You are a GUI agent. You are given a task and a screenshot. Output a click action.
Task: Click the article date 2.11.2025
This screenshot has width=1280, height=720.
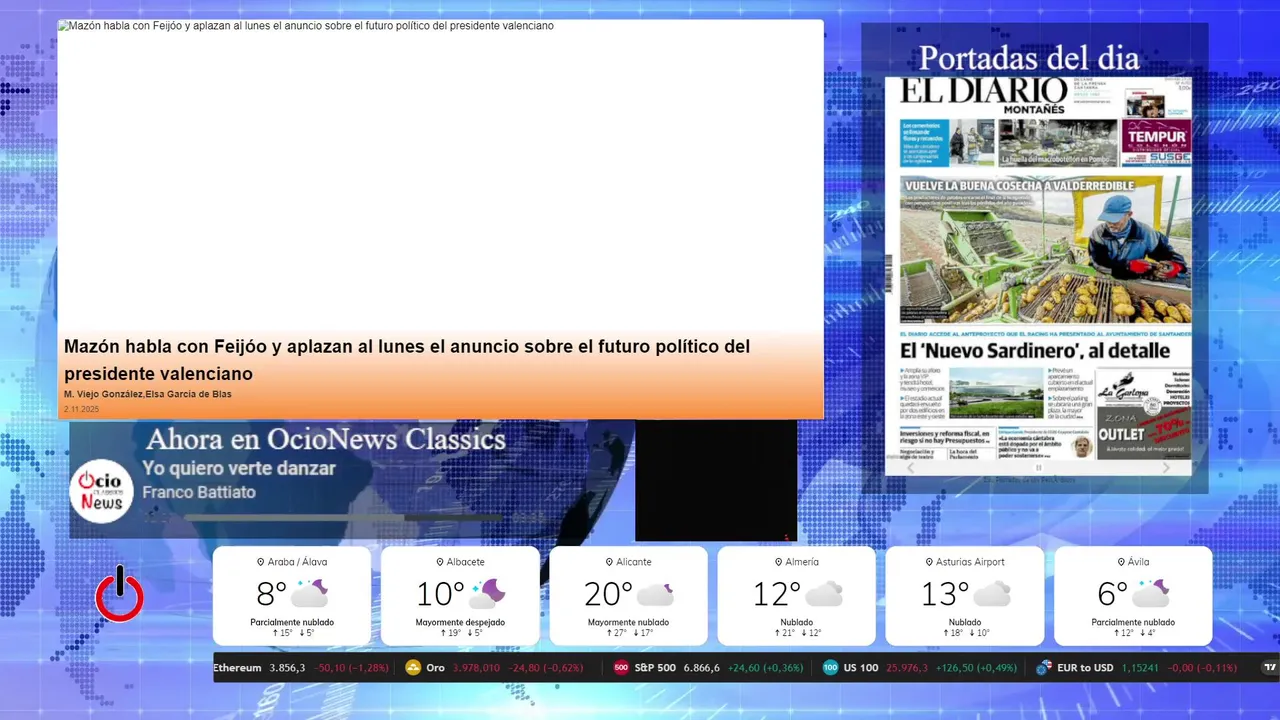coord(81,409)
